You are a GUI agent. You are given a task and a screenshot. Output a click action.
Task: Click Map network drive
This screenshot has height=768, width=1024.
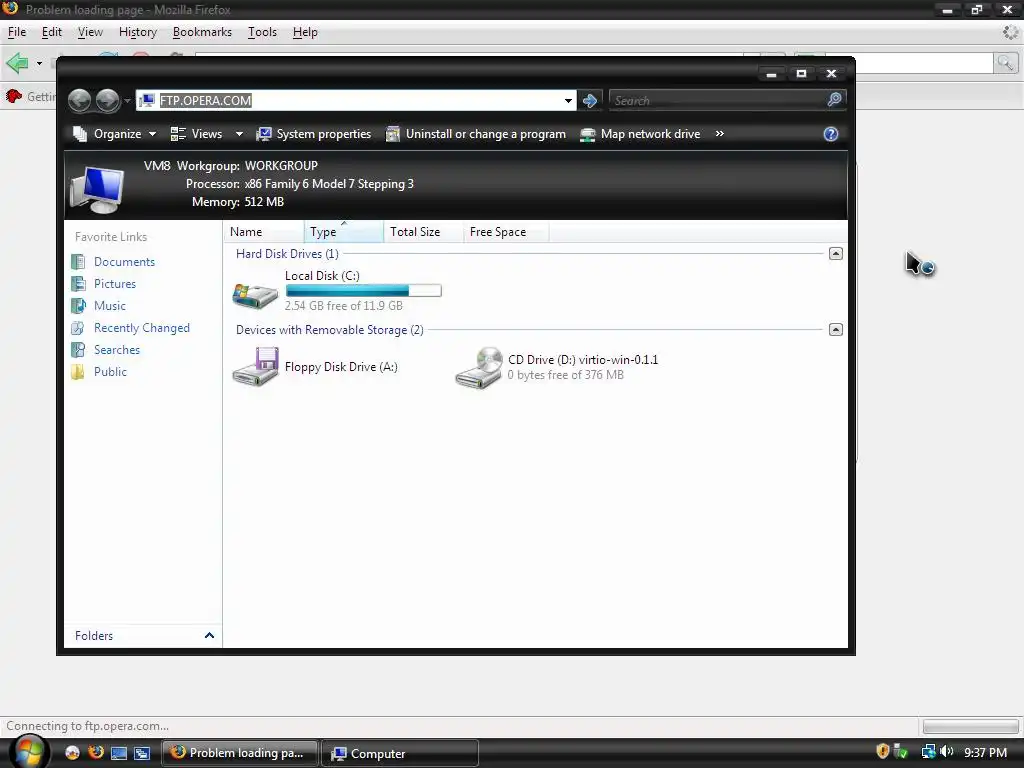[x=640, y=134]
